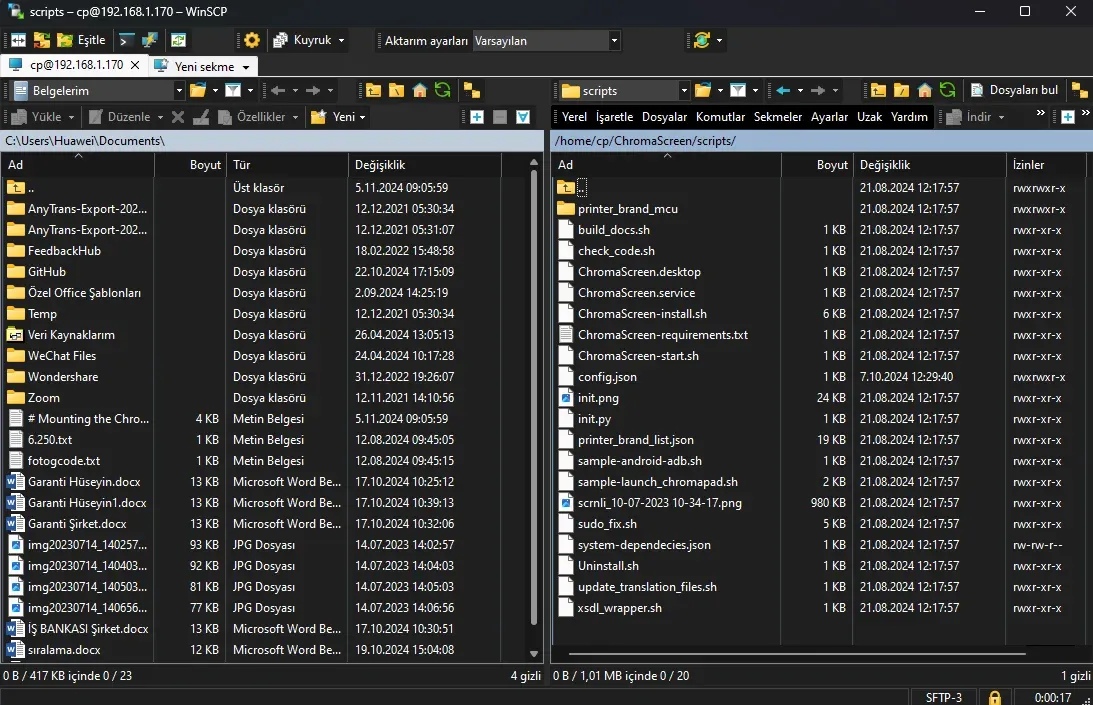Open the Komutlar menu
Viewport: 1093px width, 705px height.
(720, 116)
